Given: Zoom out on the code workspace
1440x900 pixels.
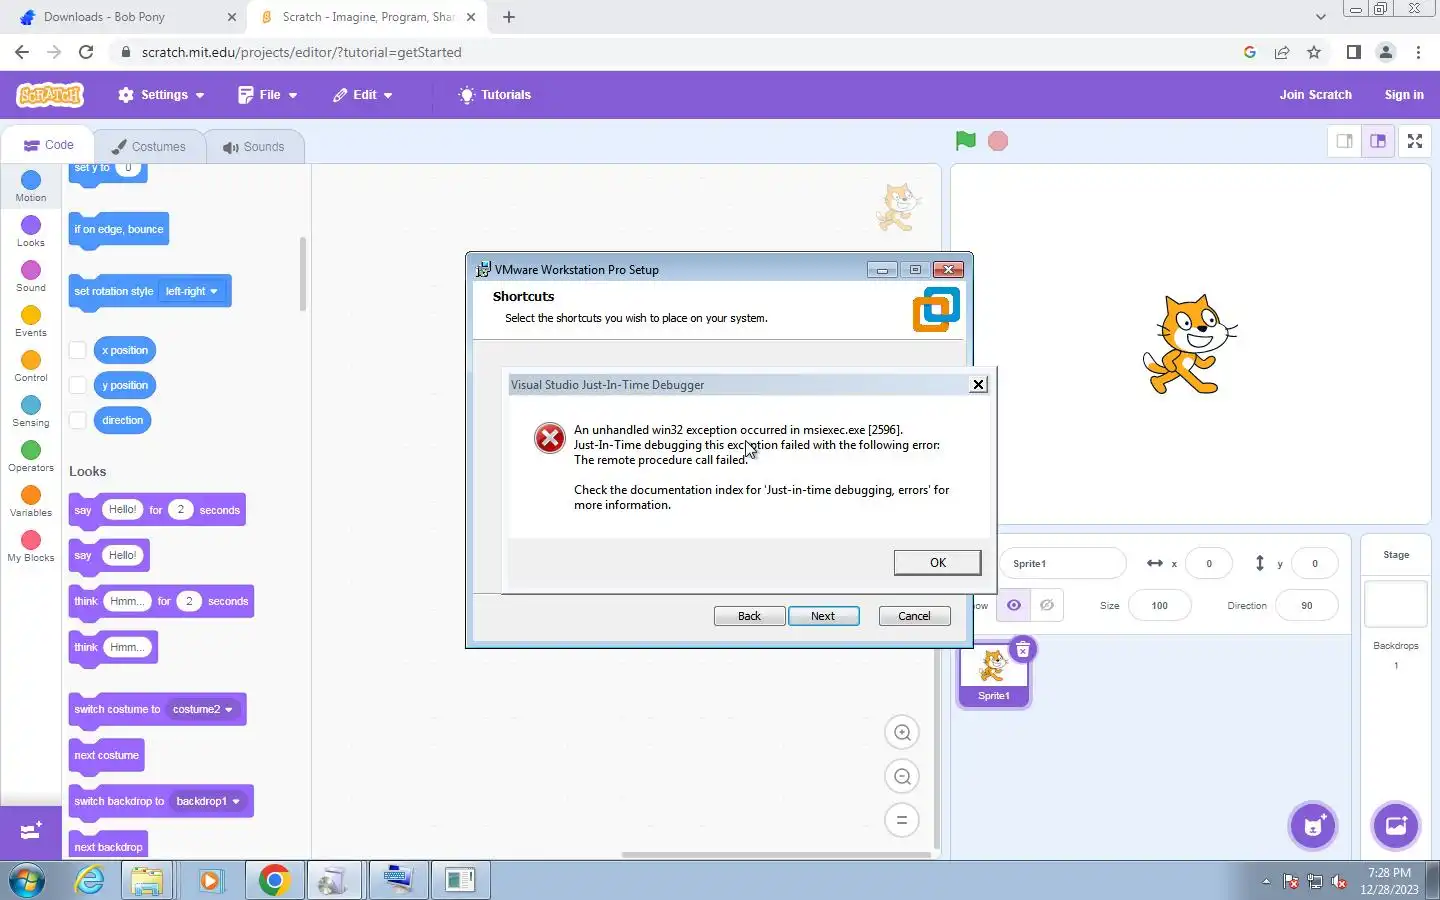Looking at the screenshot, I should 902,777.
